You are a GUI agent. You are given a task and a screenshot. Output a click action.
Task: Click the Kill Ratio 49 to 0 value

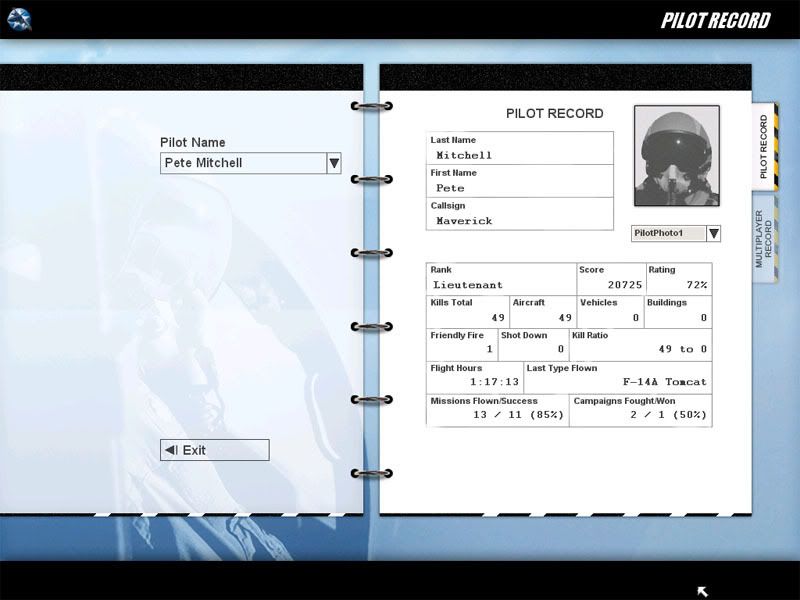[x=683, y=349]
